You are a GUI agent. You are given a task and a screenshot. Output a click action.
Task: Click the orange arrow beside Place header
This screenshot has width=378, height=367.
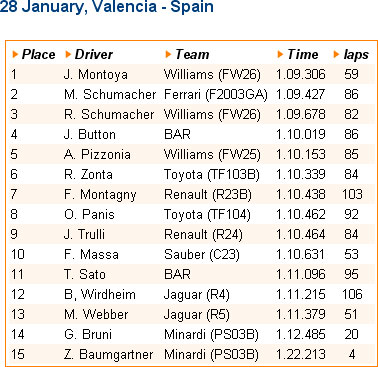[x=15, y=54]
